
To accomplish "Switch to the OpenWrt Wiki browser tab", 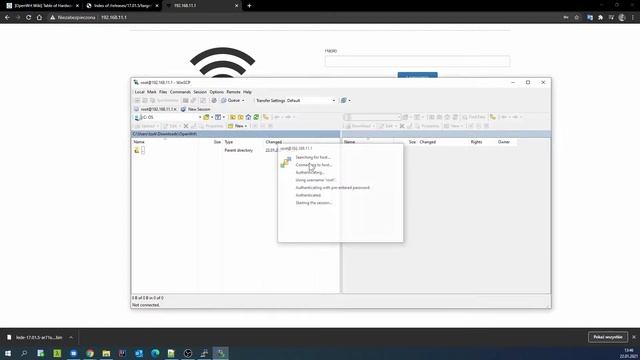I will click(x=42, y=6).
